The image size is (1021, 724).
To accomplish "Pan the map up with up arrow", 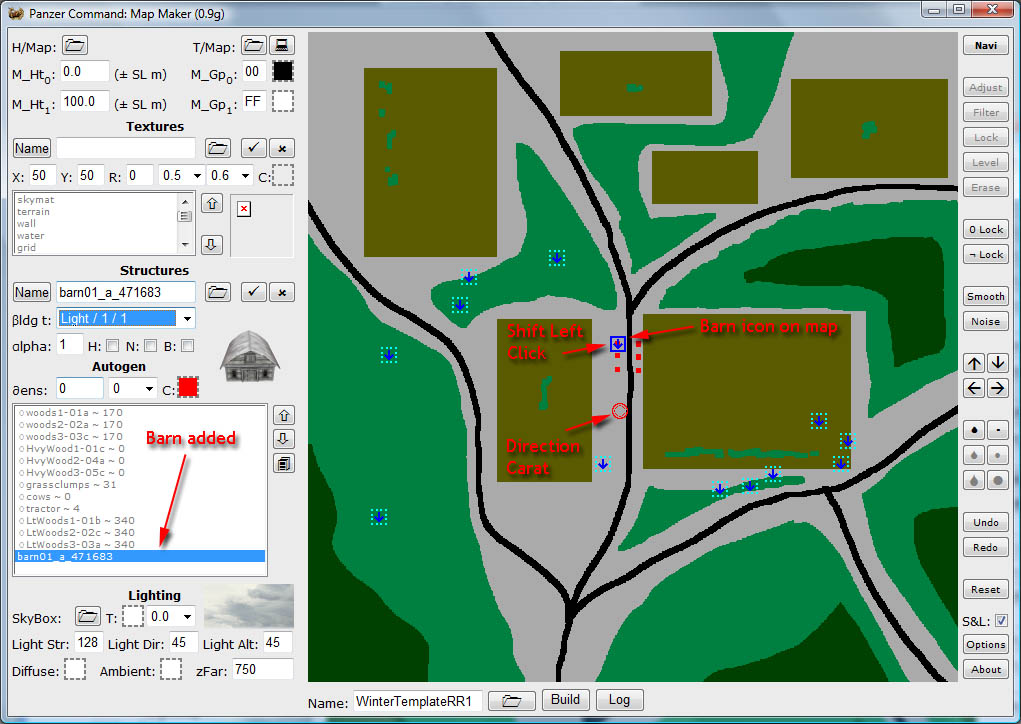I will pyautogui.click(x=974, y=363).
